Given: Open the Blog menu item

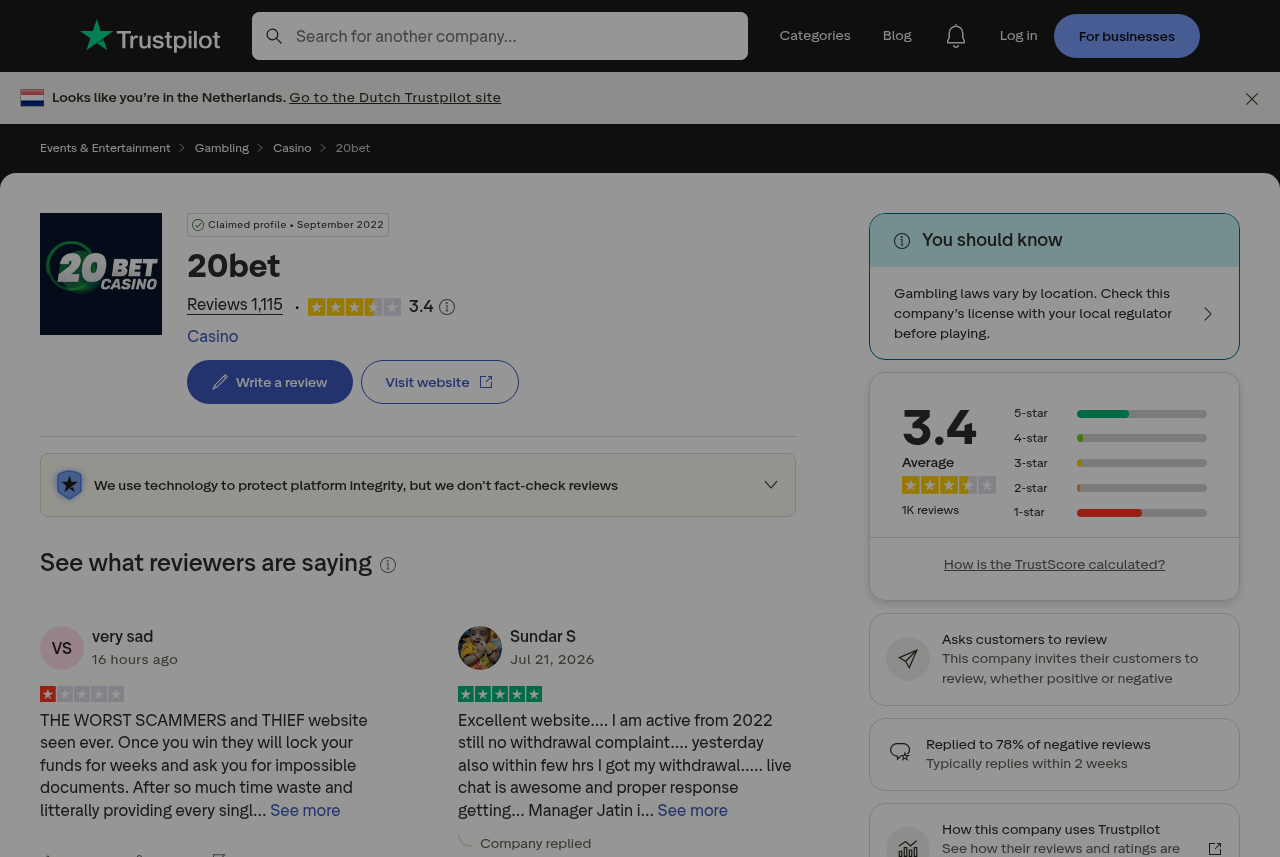Looking at the screenshot, I should point(897,36).
